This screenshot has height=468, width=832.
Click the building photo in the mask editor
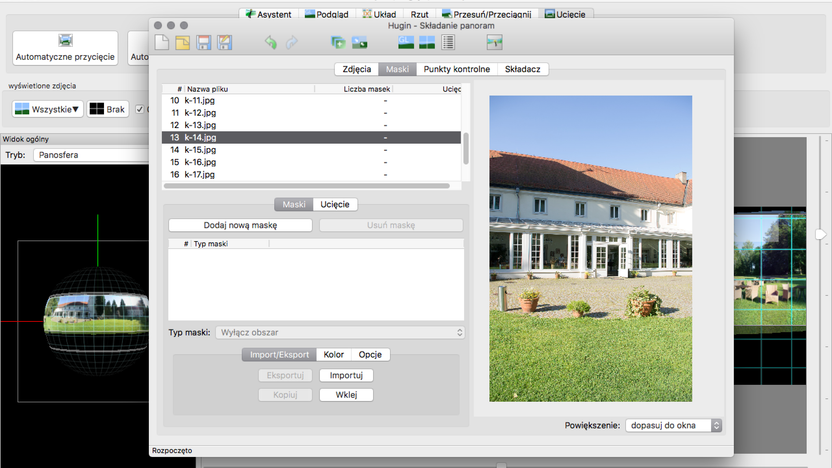point(591,248)
